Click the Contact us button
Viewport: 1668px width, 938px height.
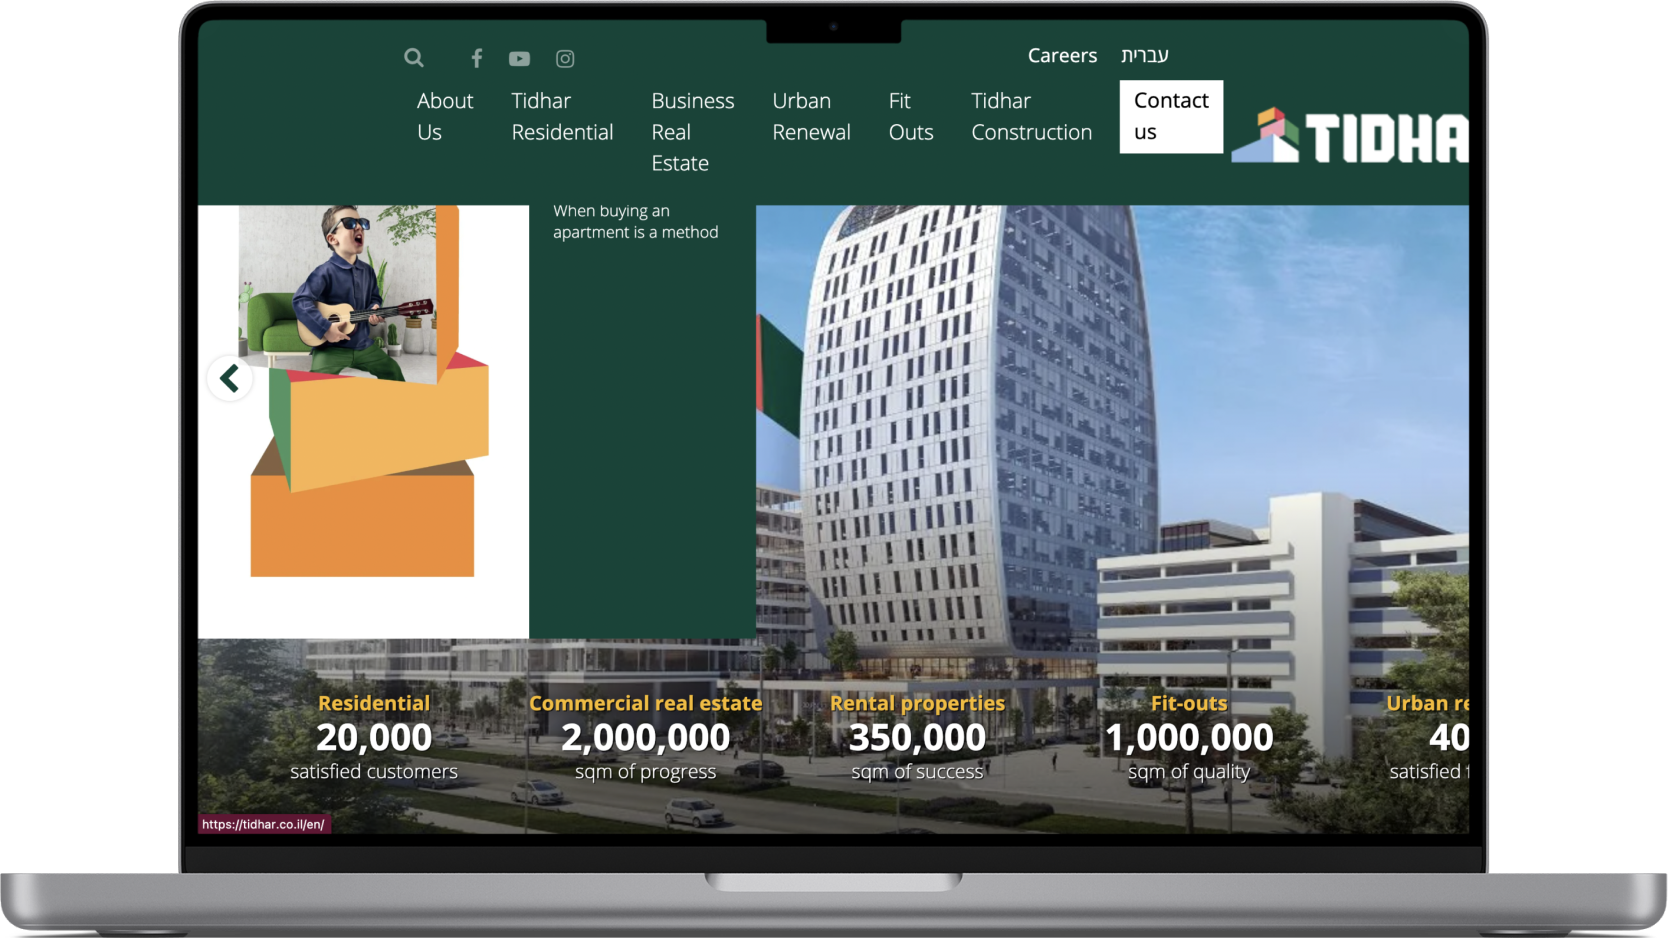(1171, 116)
